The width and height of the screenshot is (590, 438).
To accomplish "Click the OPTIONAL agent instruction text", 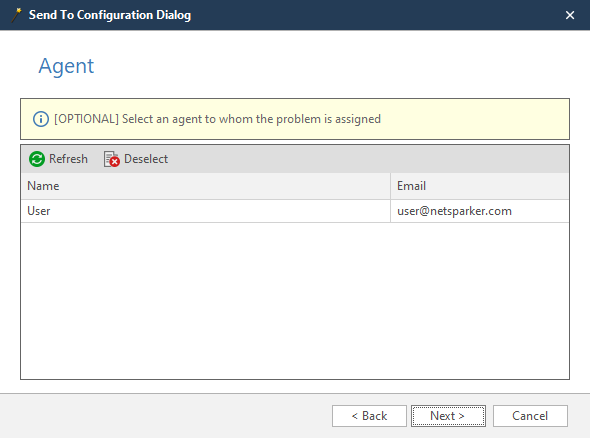I will (x=217, y=119).
